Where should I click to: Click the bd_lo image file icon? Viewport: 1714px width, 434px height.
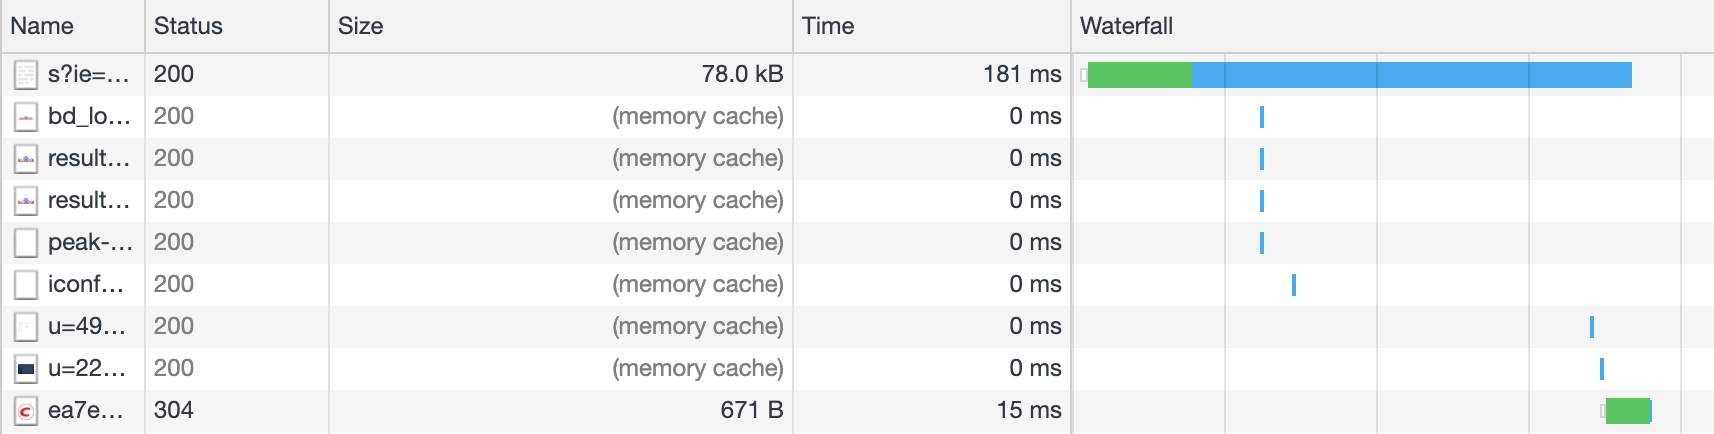pos(26,117)
